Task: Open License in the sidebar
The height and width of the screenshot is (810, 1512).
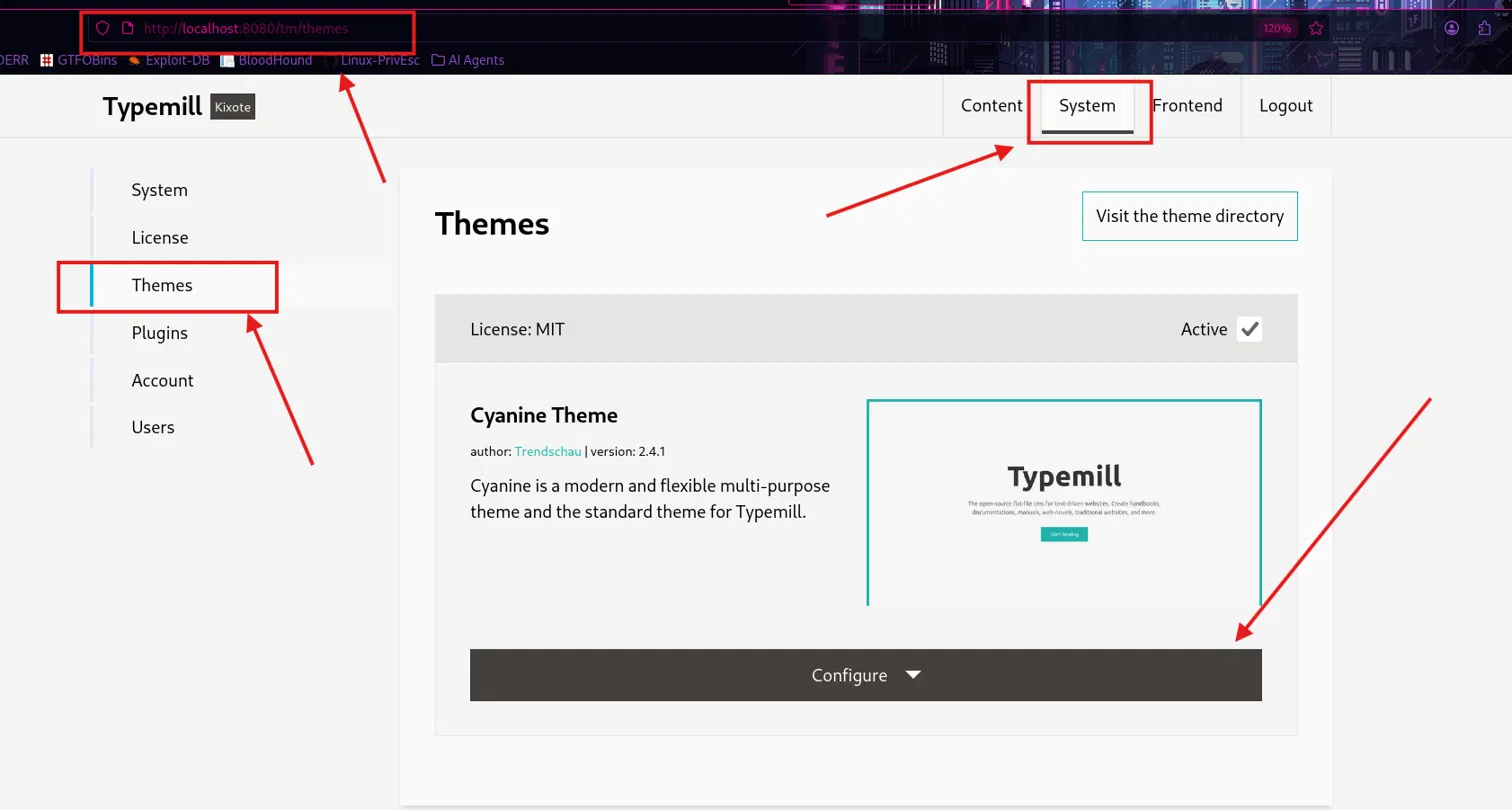Action: (240, 238)
